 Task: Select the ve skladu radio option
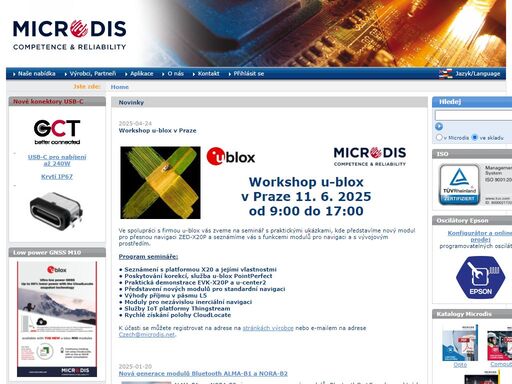tap(475, 137)
